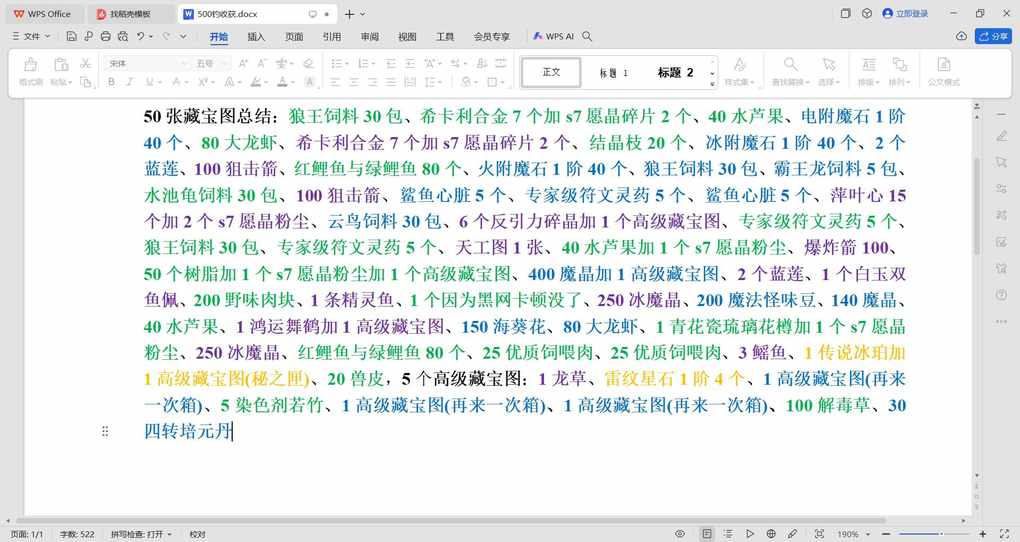Click the Save icon in quick toolbar

coord(72,36)
